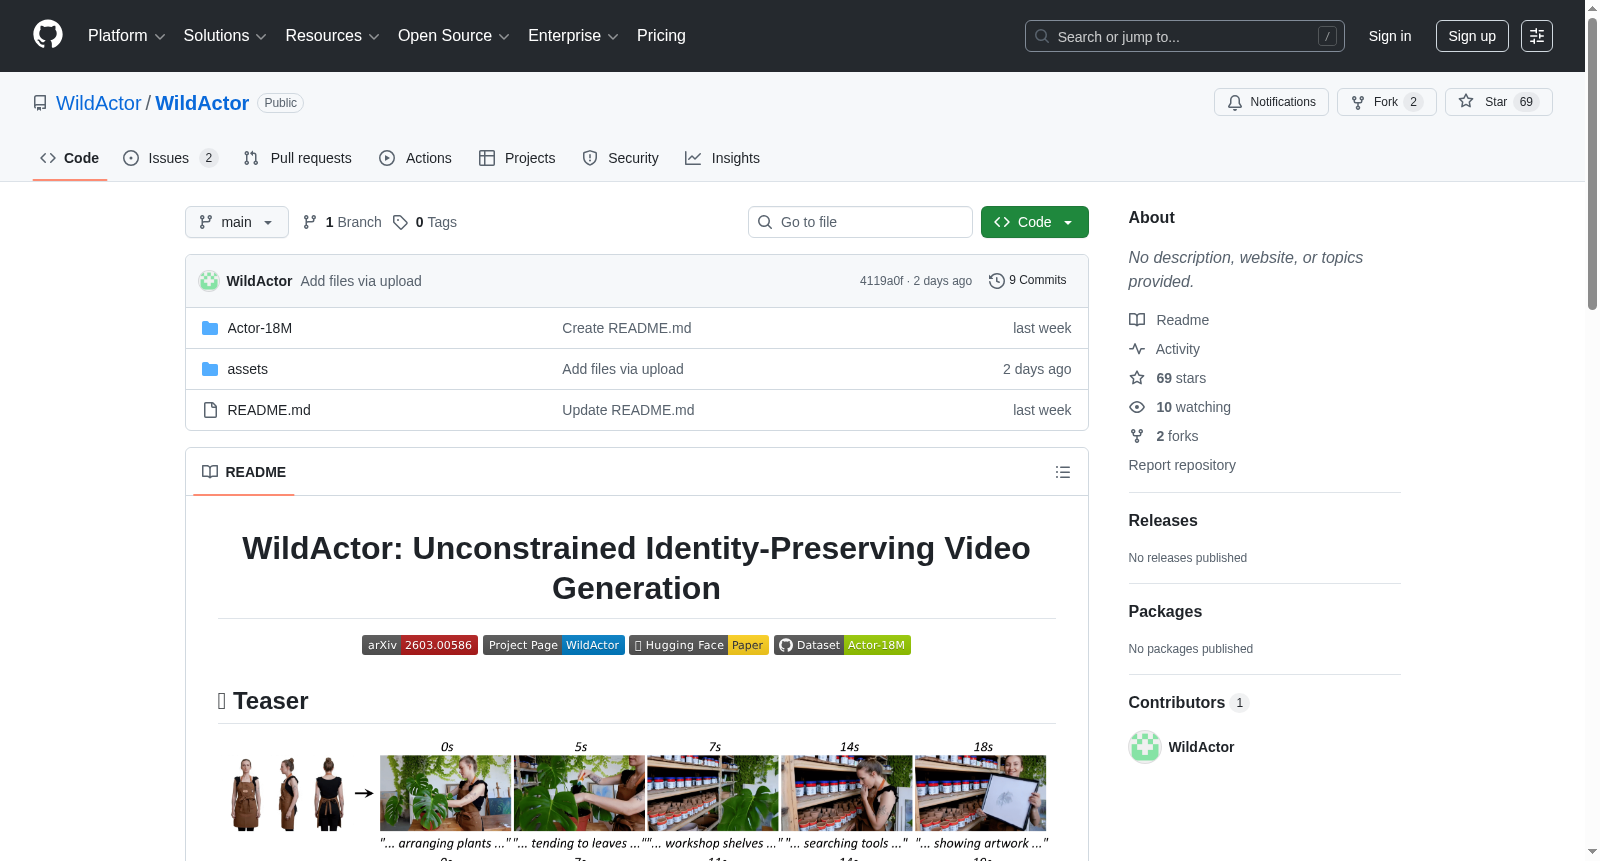
Task: Open the README outline list icon
Action: (1063, 472)
